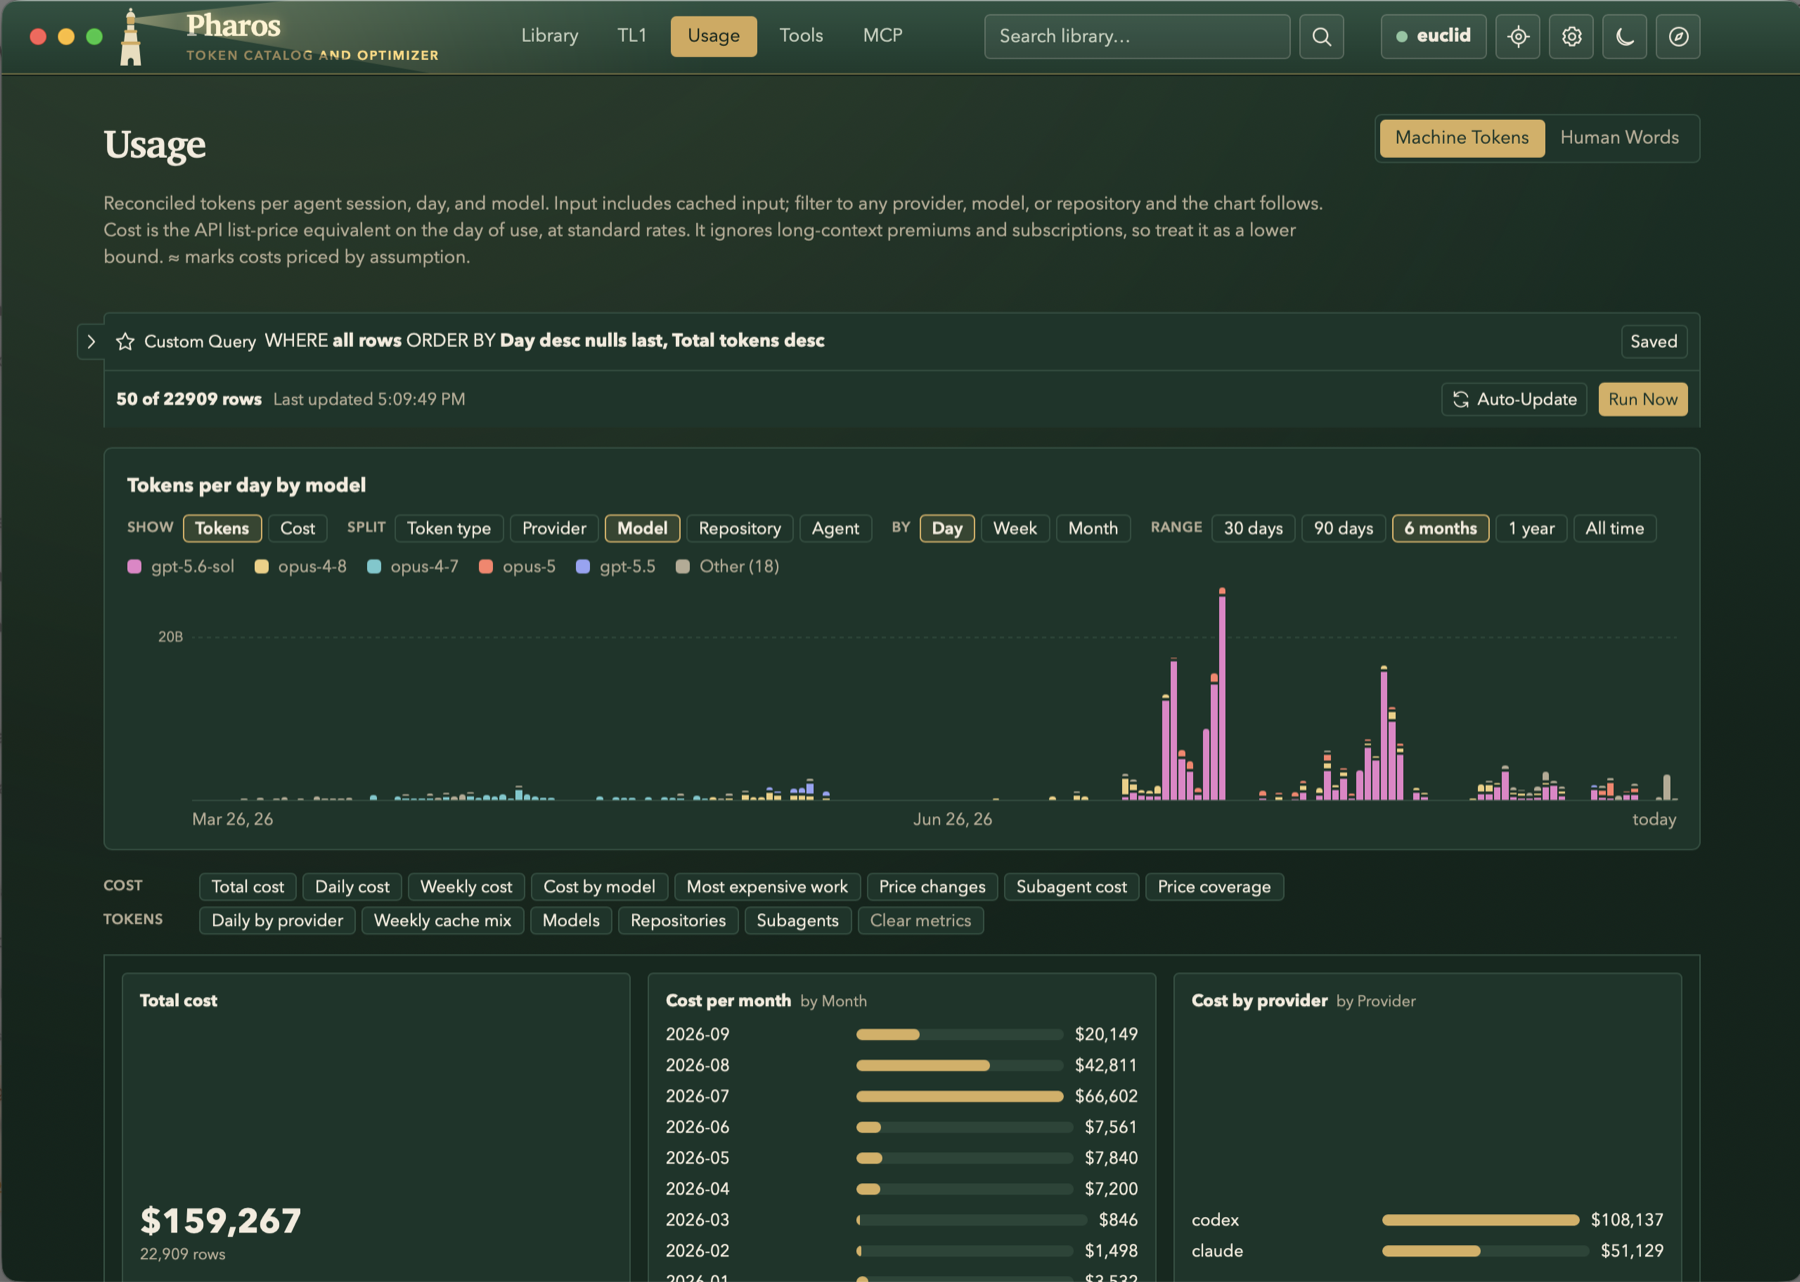This screenshot has height=1282, width=1800.
Task: Click the Auto-Update refresh button
Action: coord(1514,399)
